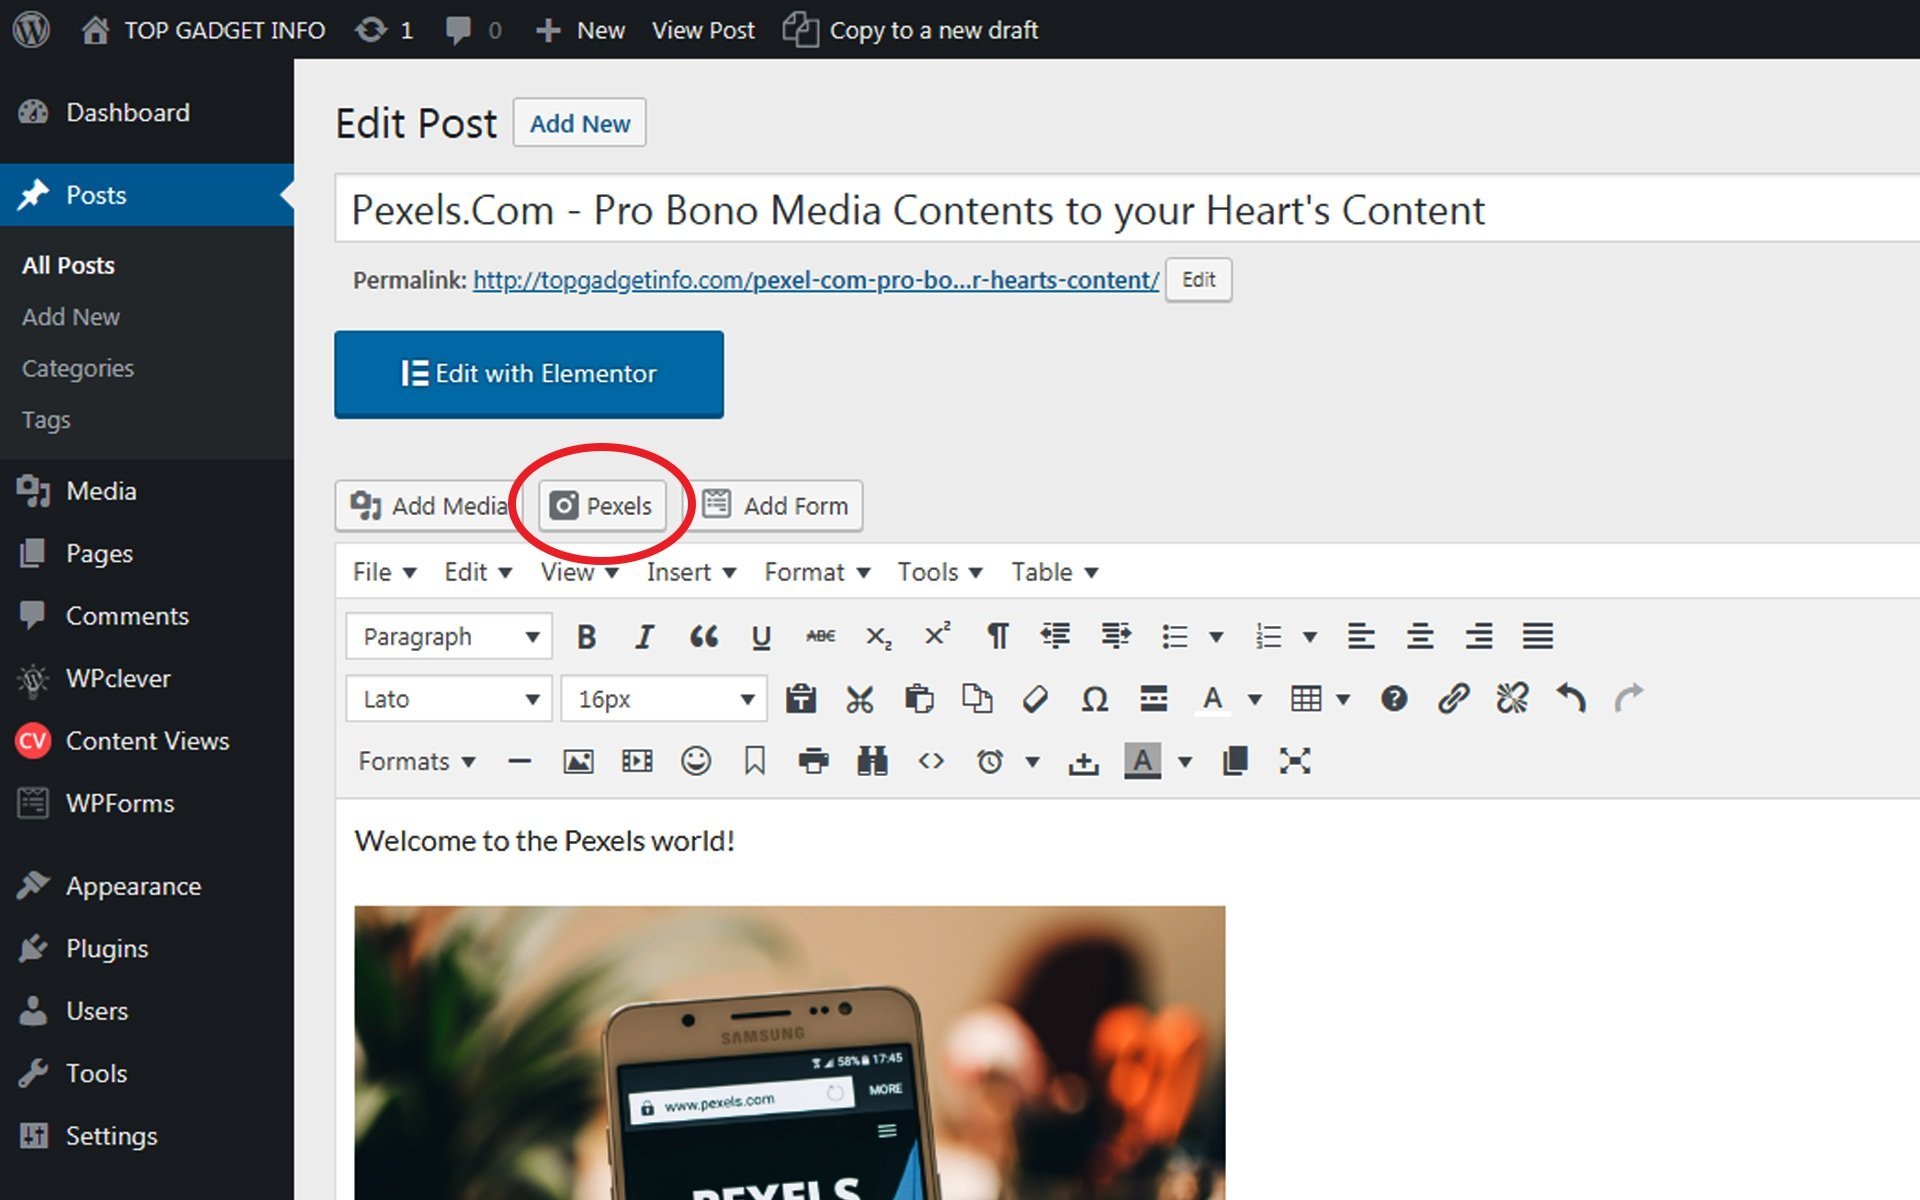Click the clear formatting eraser icon

tap(1035, 699)
